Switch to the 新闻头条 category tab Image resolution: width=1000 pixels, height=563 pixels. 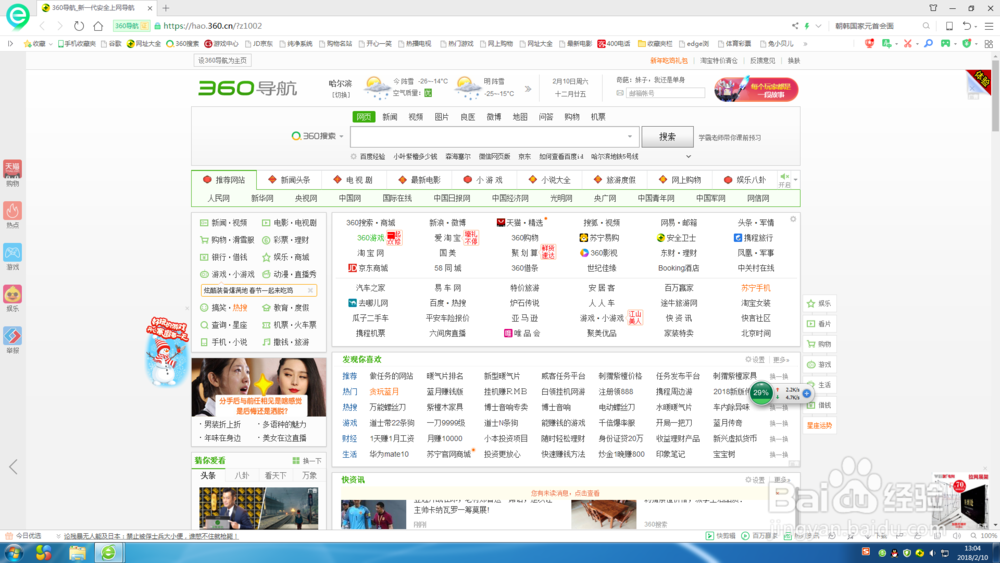[x=290, y=180]
